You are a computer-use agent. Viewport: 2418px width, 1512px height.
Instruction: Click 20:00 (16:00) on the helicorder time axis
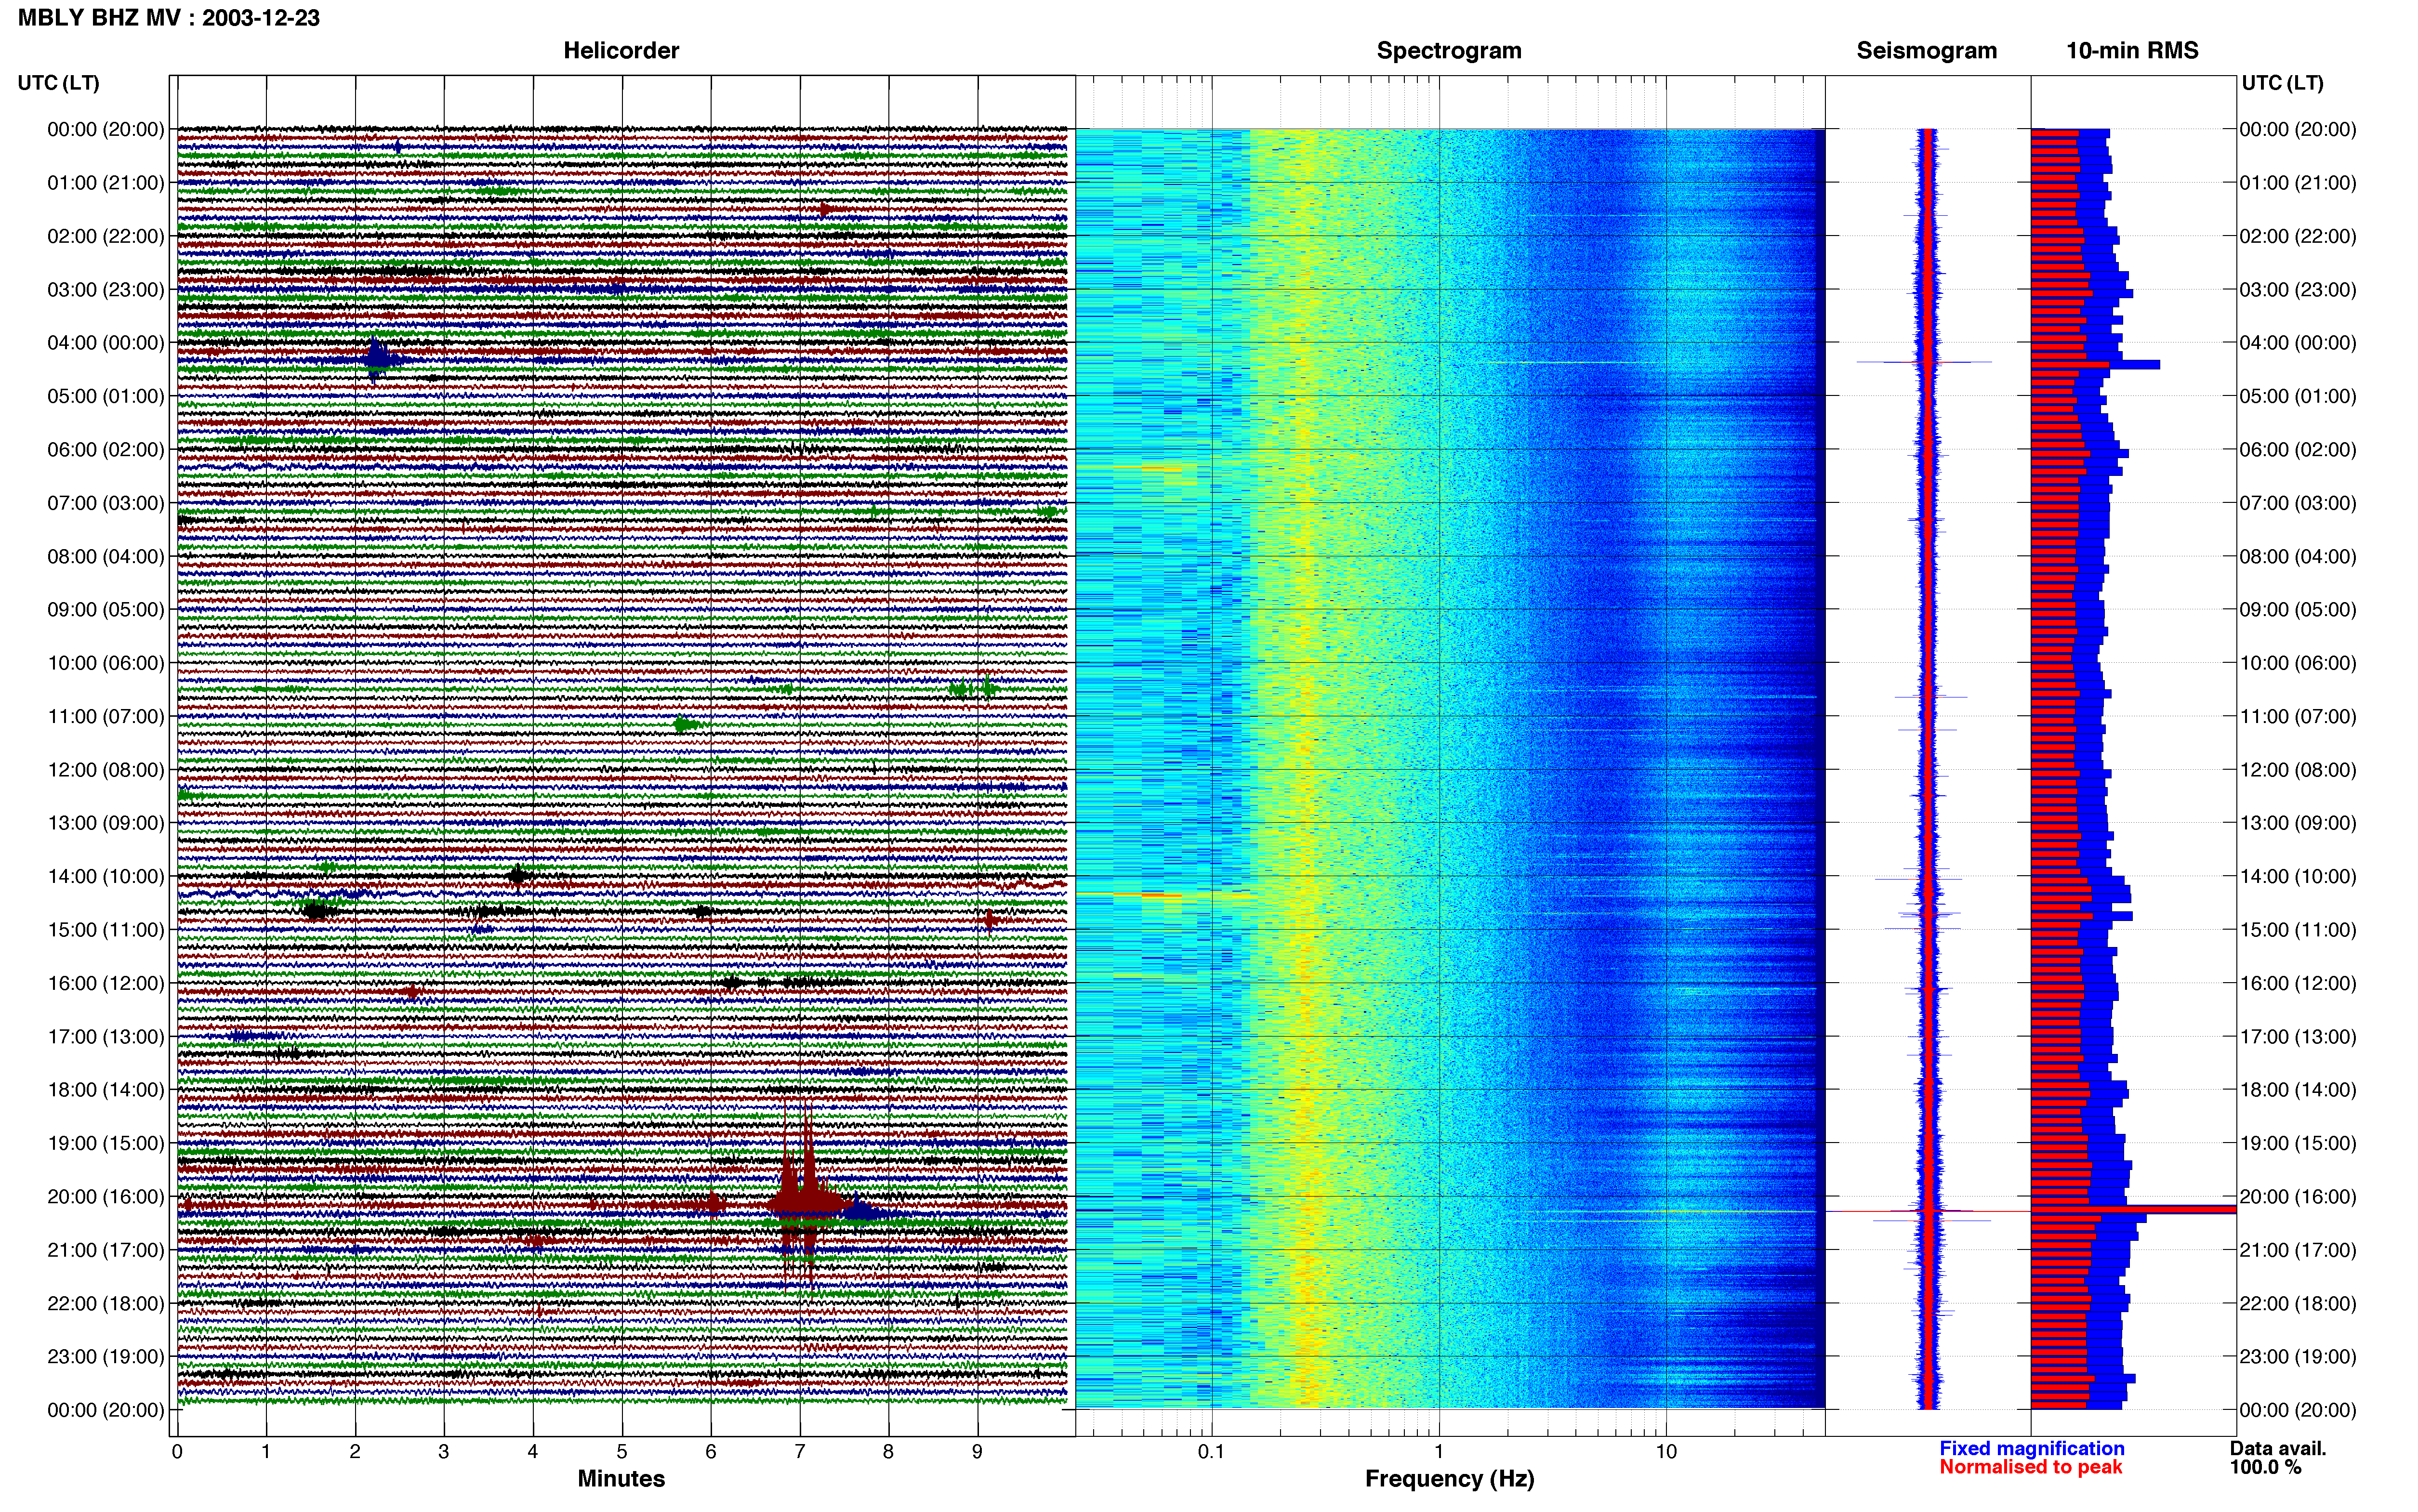coord(106,1197)
